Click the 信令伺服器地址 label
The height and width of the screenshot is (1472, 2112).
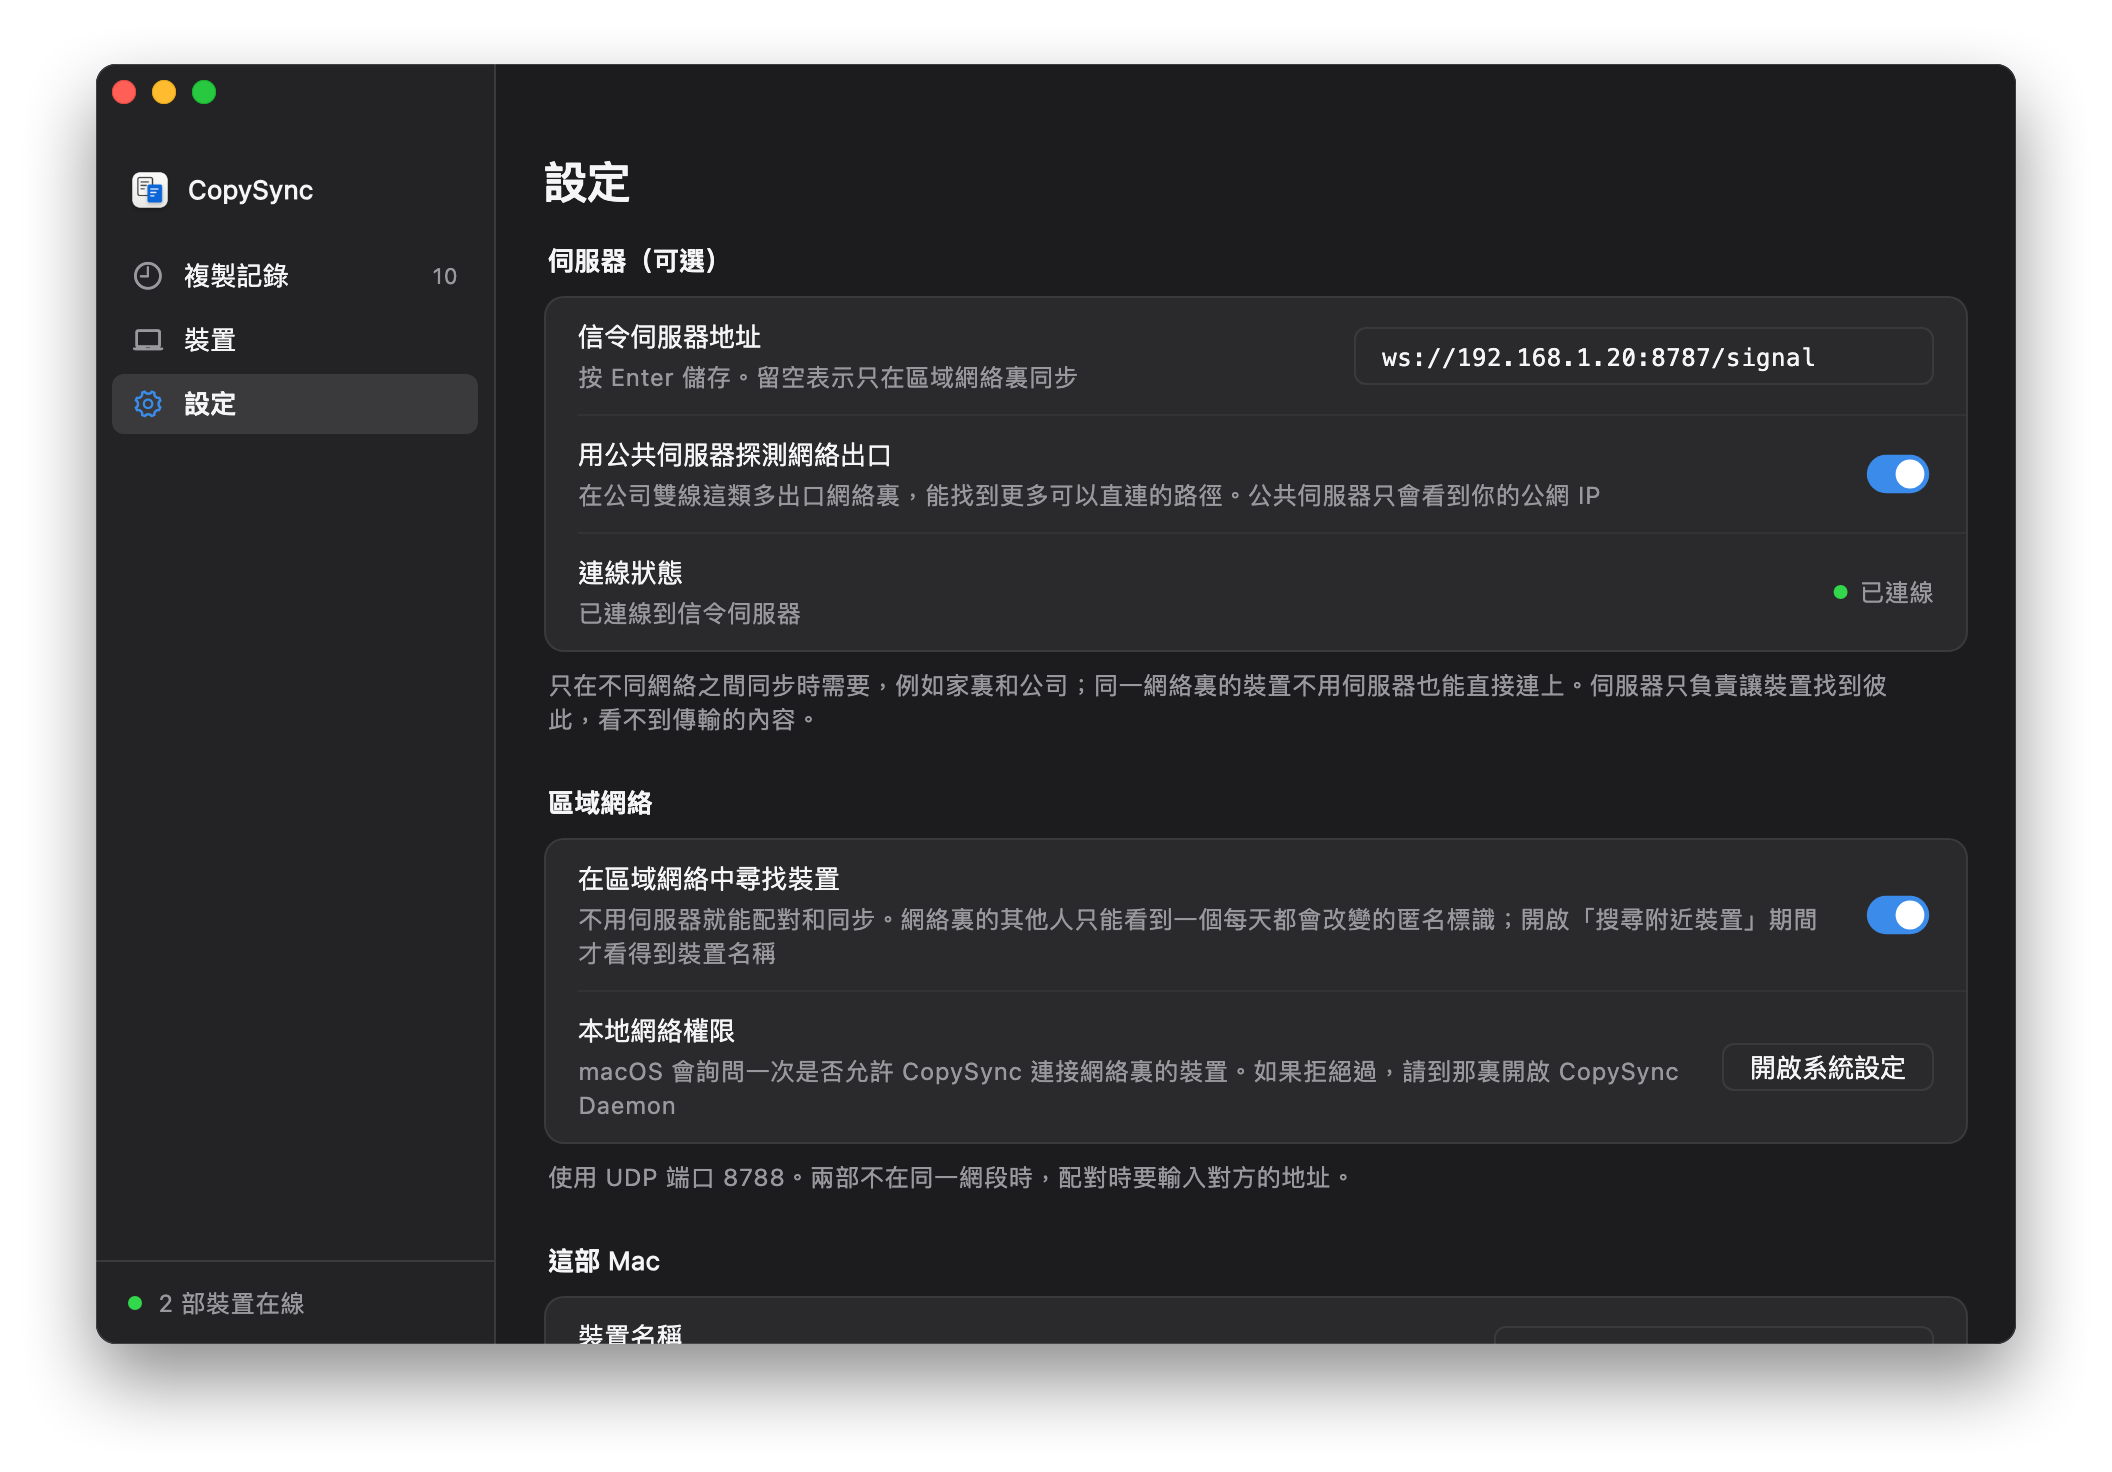point(669,337)
